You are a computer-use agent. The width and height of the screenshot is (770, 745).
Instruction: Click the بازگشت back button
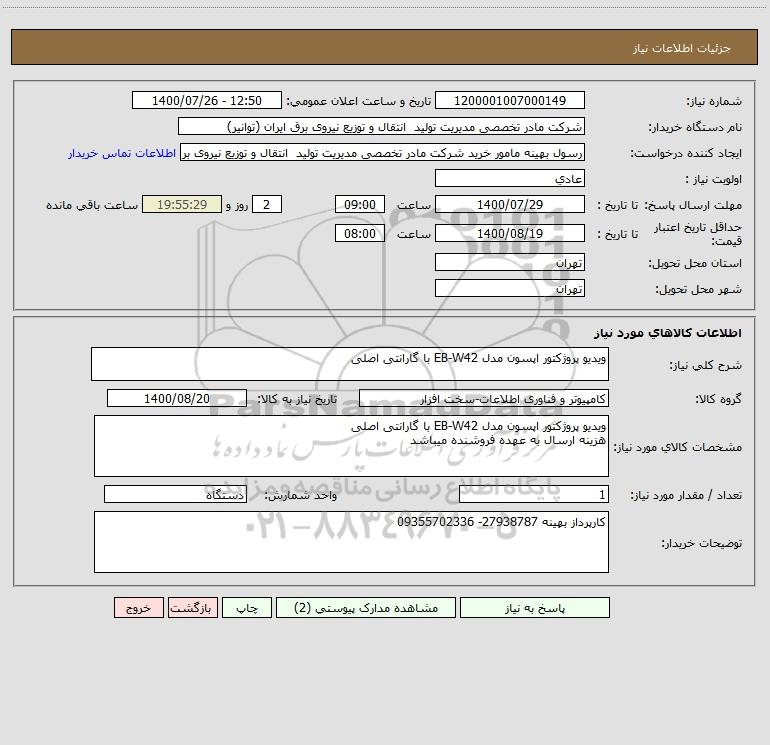click(192, 608)
